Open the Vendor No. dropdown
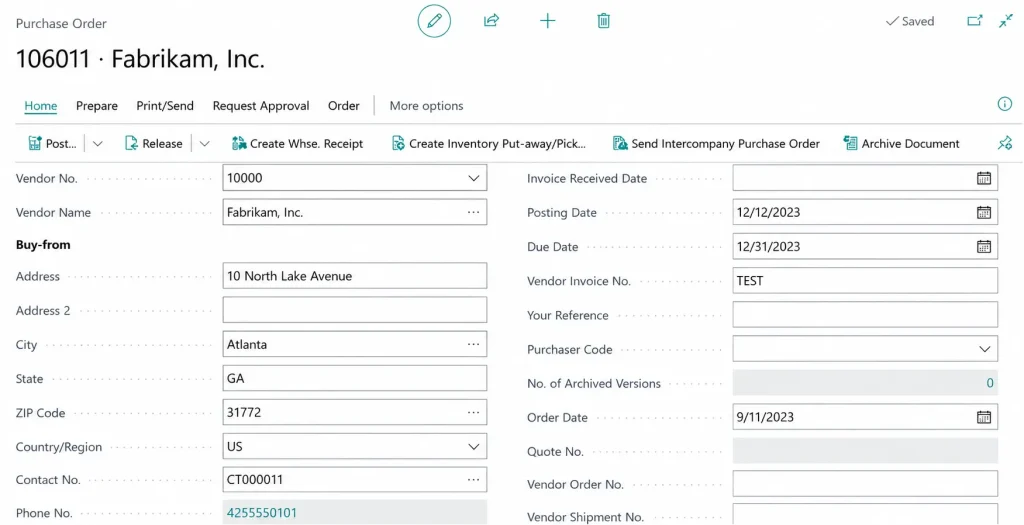1024x525 pixels. (473, 178)
